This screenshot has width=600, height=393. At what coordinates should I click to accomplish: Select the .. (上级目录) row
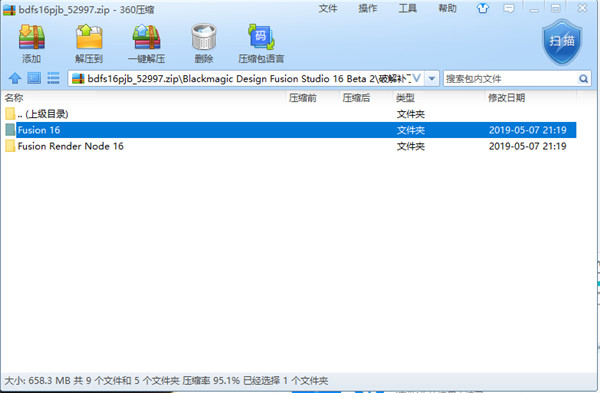(x=290, y=114)
